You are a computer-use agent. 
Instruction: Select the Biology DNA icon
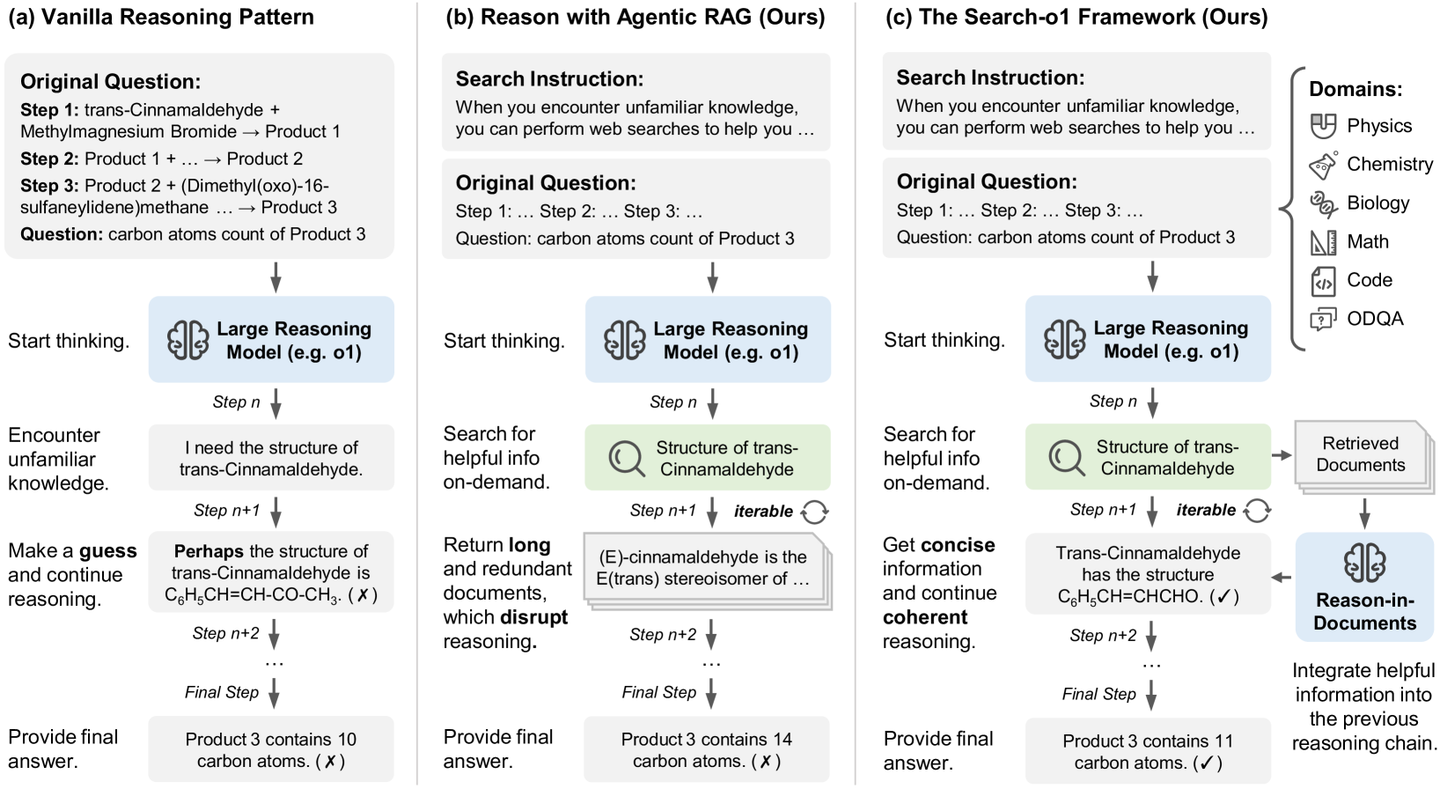(x=1322, y=202)
